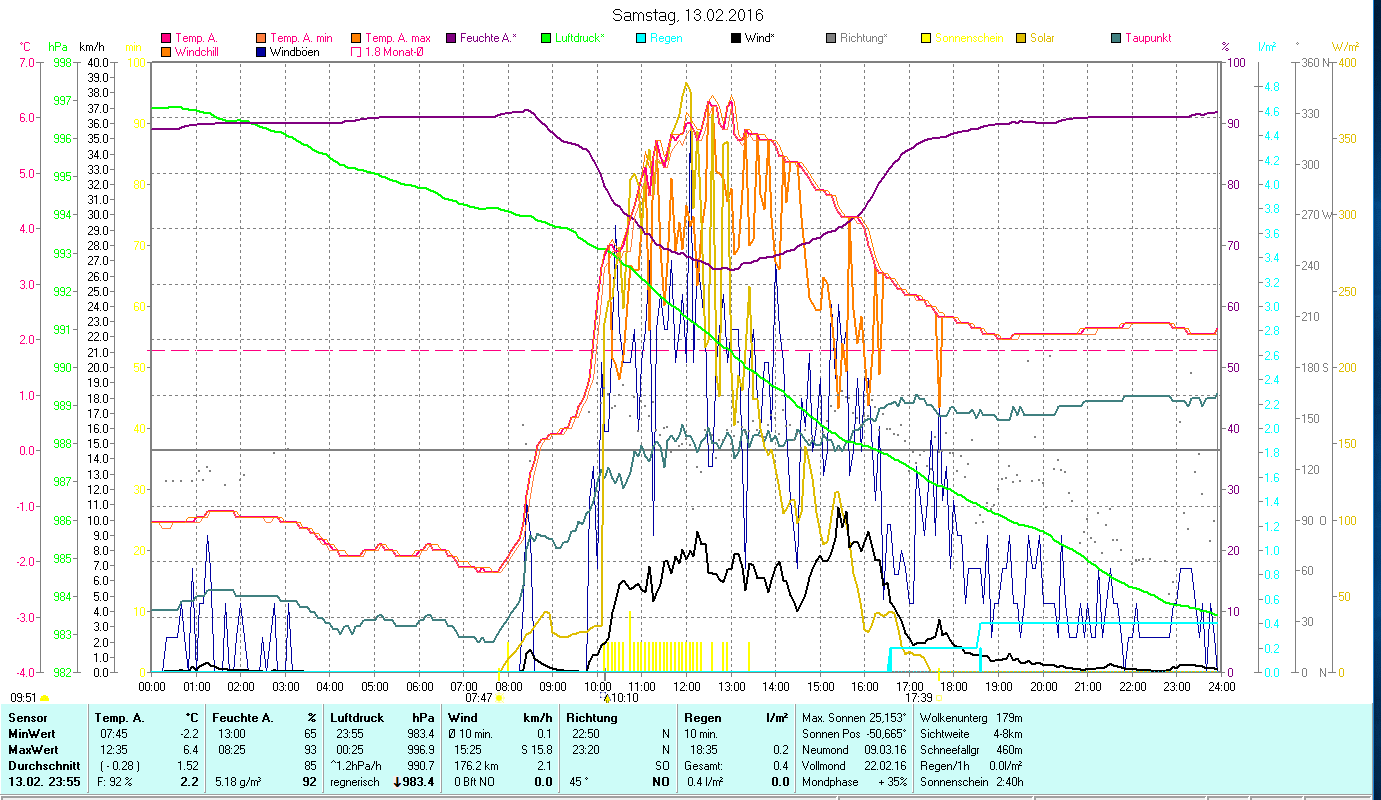Viewport: 1381px width, 800px height.
Task: Click the '^1.2hPa/h' pressure trend value
Action: pyautogui.click(x=357, y=766)
